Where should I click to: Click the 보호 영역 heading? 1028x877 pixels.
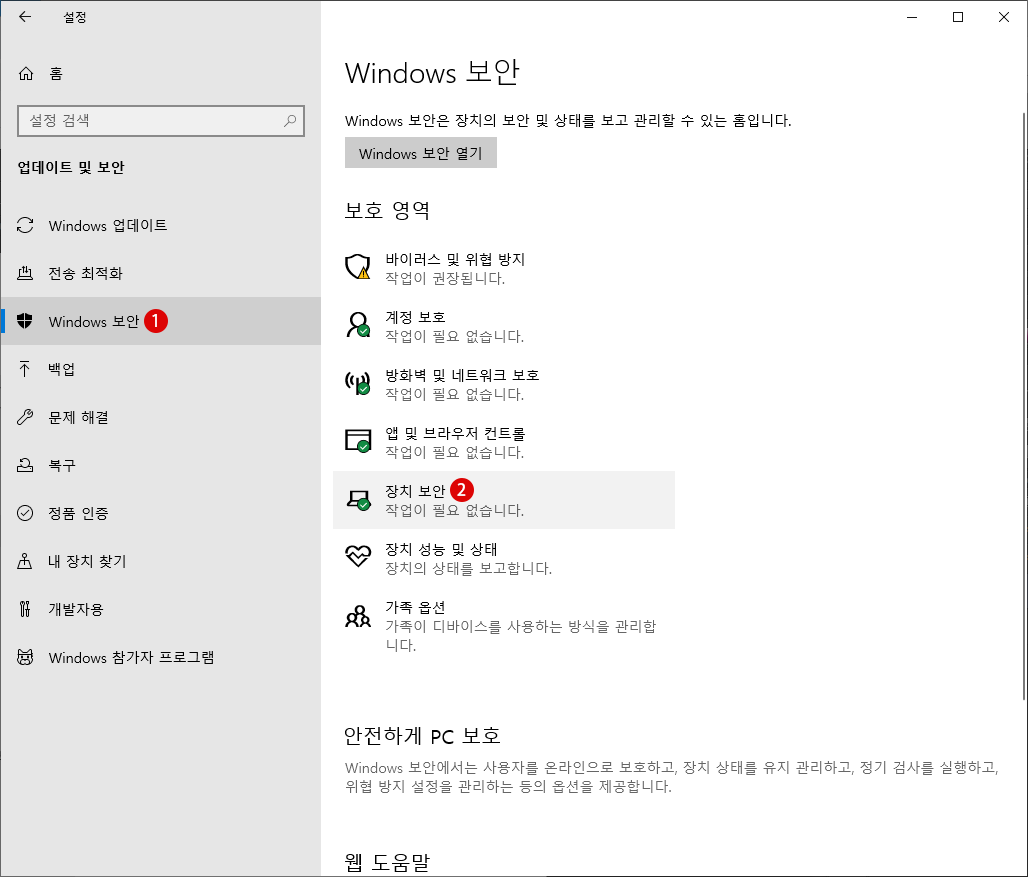[x=387, y=210]
